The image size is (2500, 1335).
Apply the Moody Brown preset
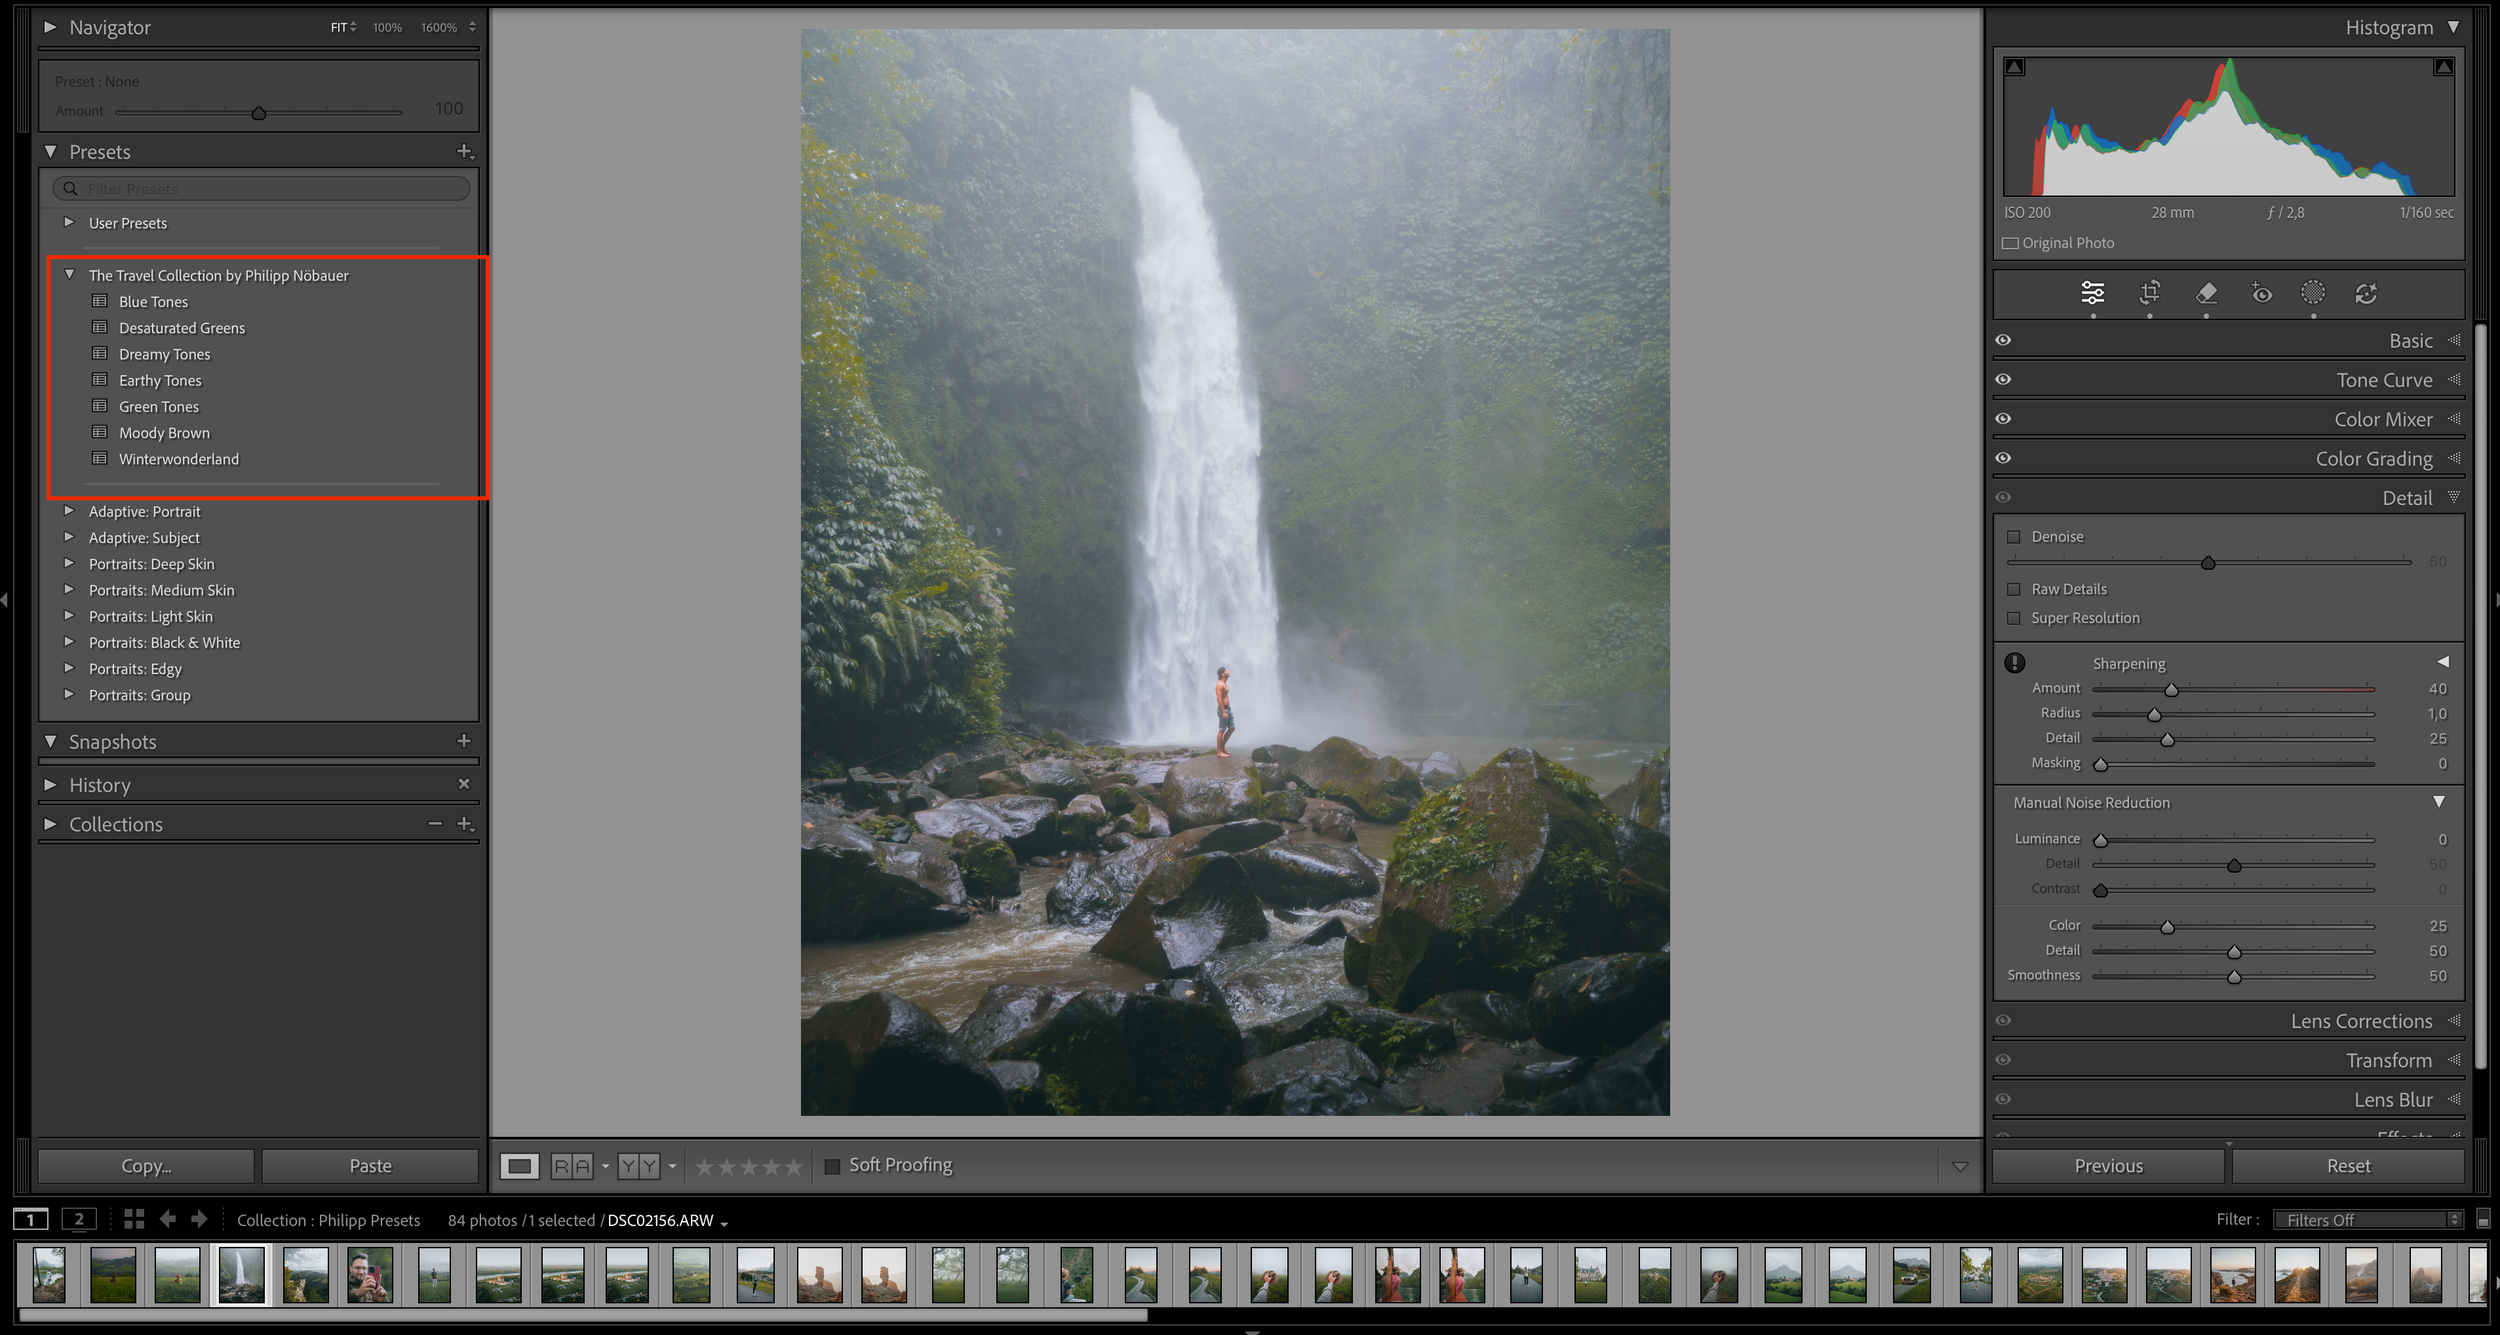[x=164, y=433]
